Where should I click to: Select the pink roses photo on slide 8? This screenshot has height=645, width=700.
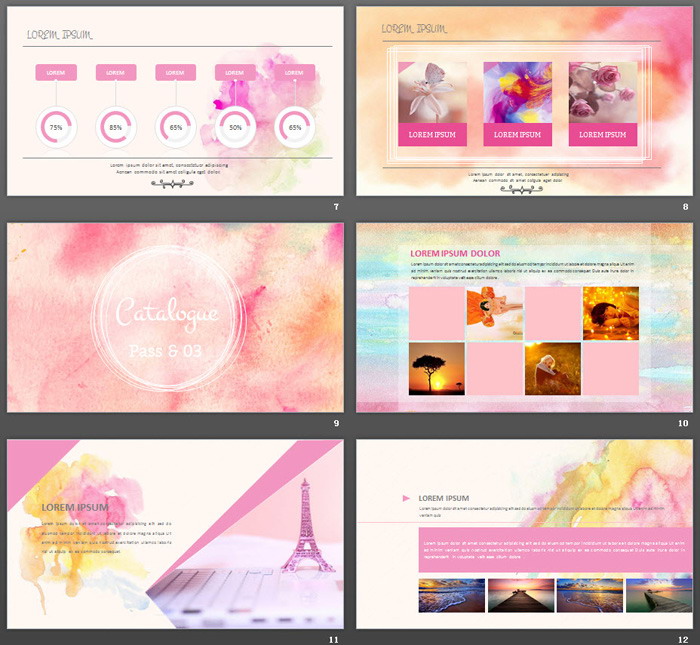[x=603, y=92]
